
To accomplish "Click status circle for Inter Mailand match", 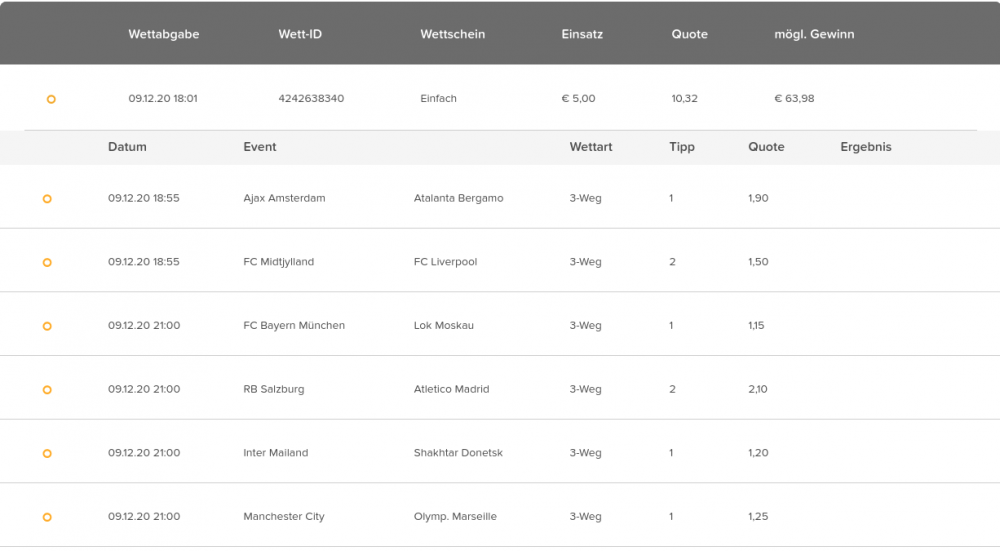I will [47, 454].
